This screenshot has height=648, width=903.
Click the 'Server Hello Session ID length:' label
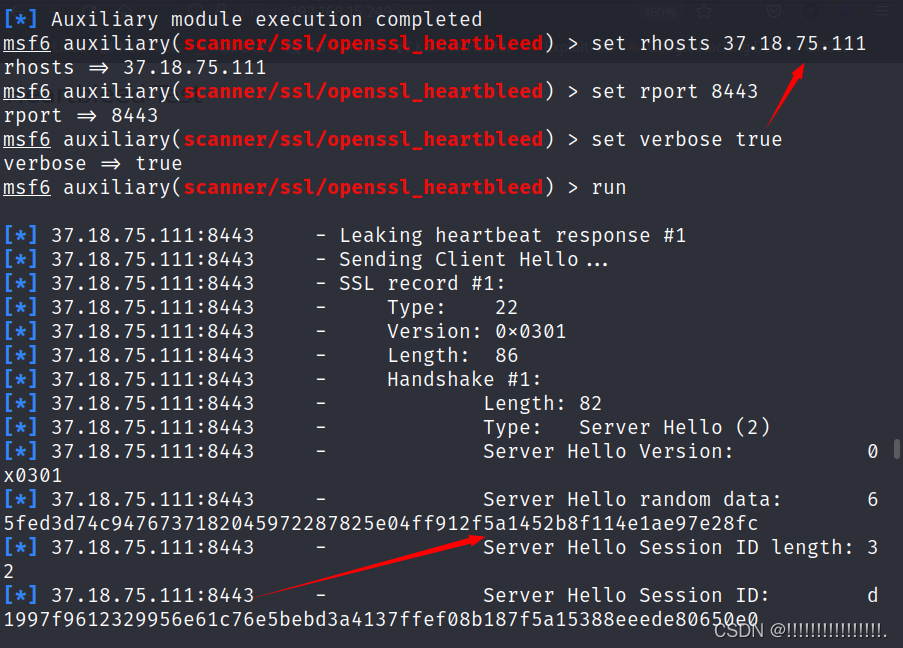point(668,548)
